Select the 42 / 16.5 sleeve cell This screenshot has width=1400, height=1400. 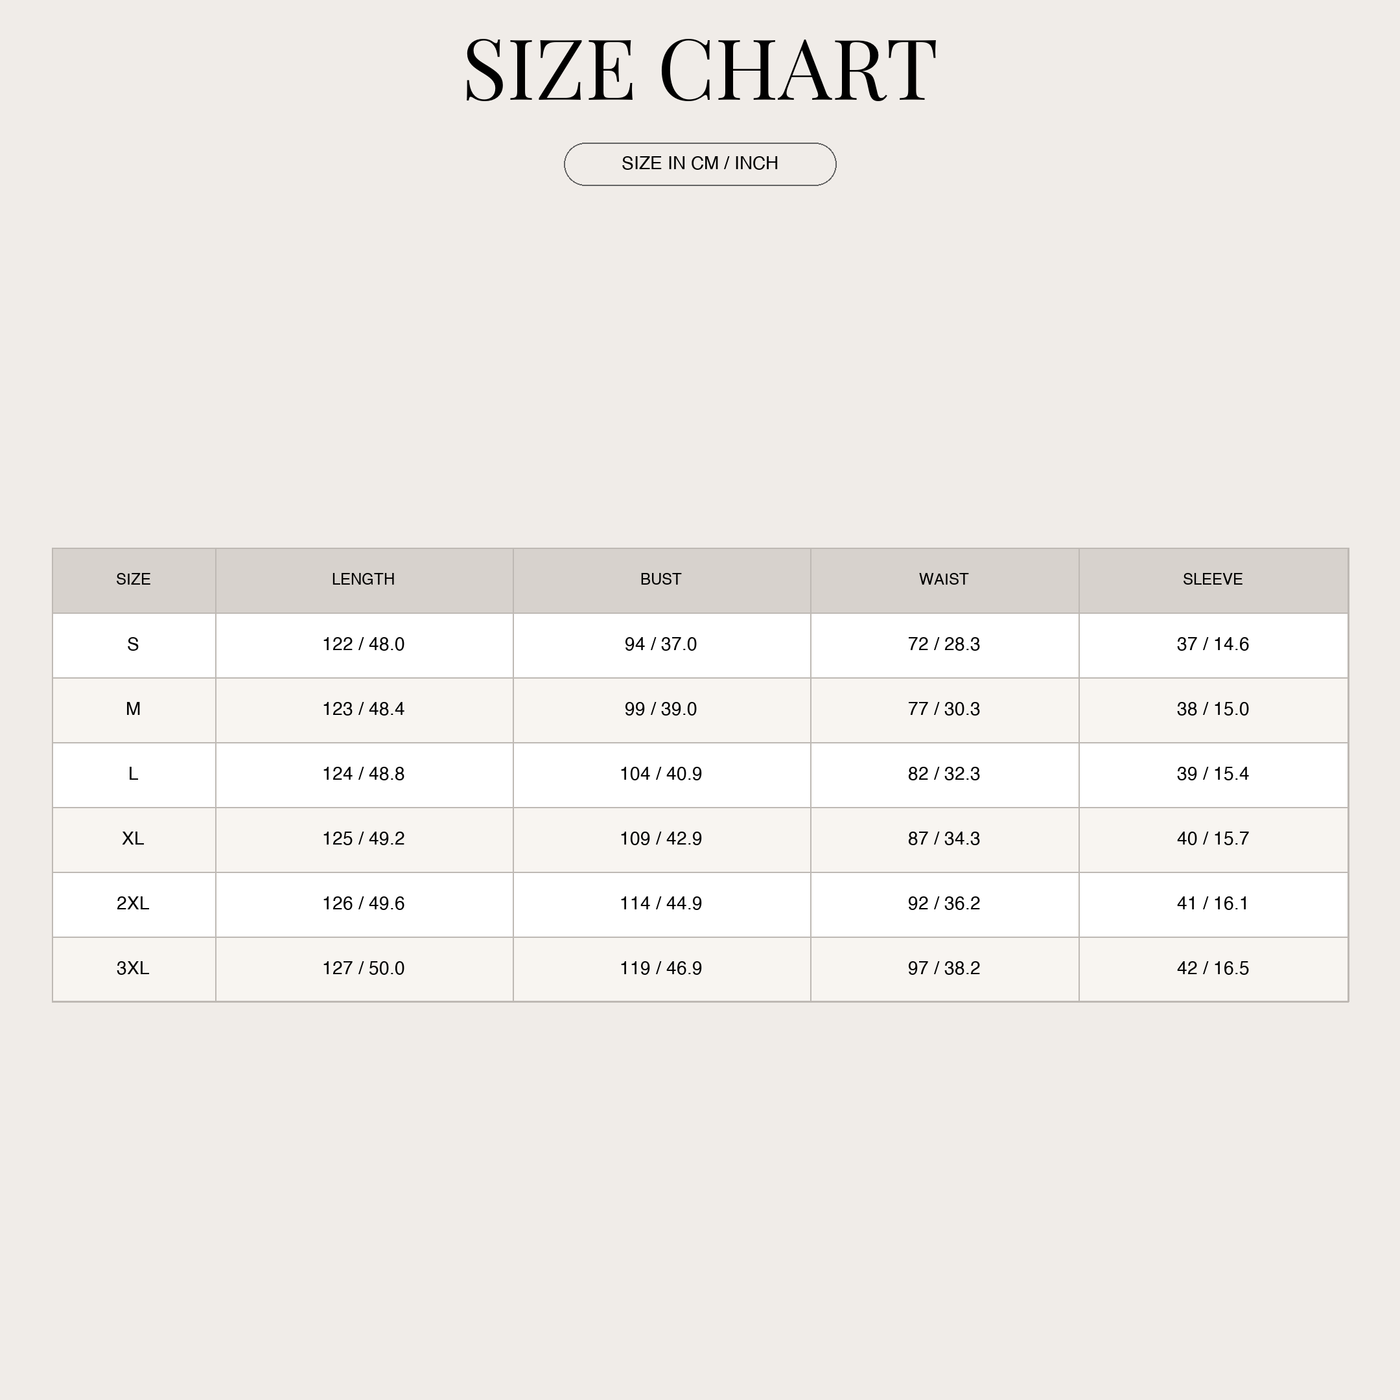point(1213,969)
